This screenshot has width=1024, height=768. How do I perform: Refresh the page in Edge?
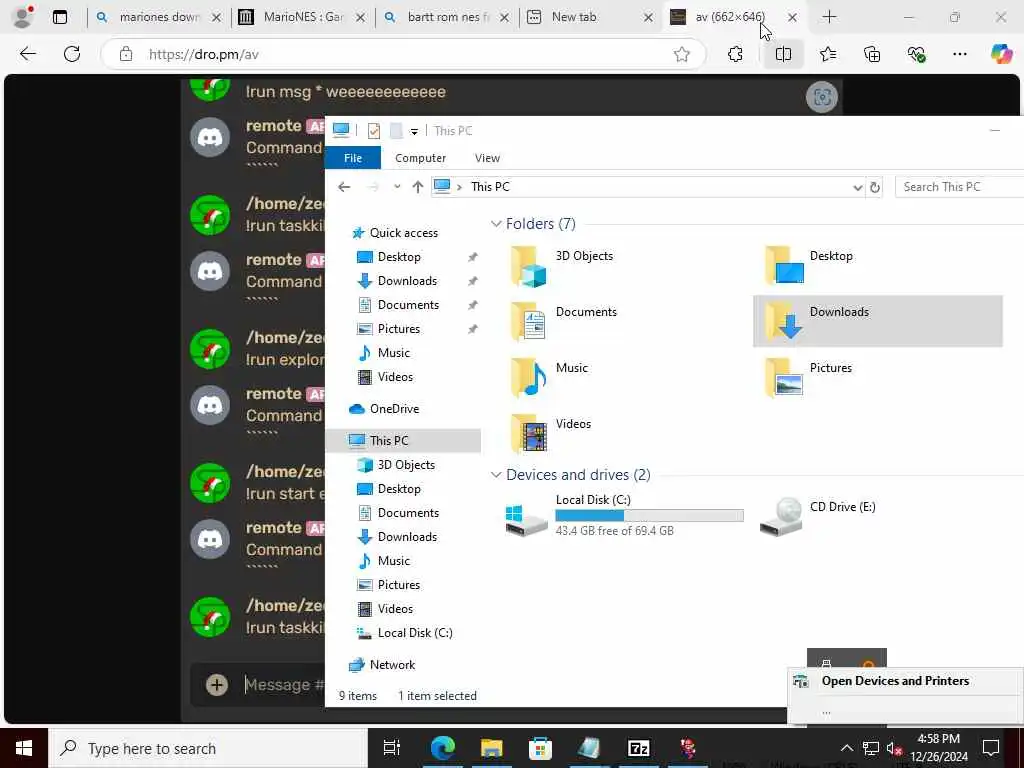pyautogui.click(x=72, y=54)
